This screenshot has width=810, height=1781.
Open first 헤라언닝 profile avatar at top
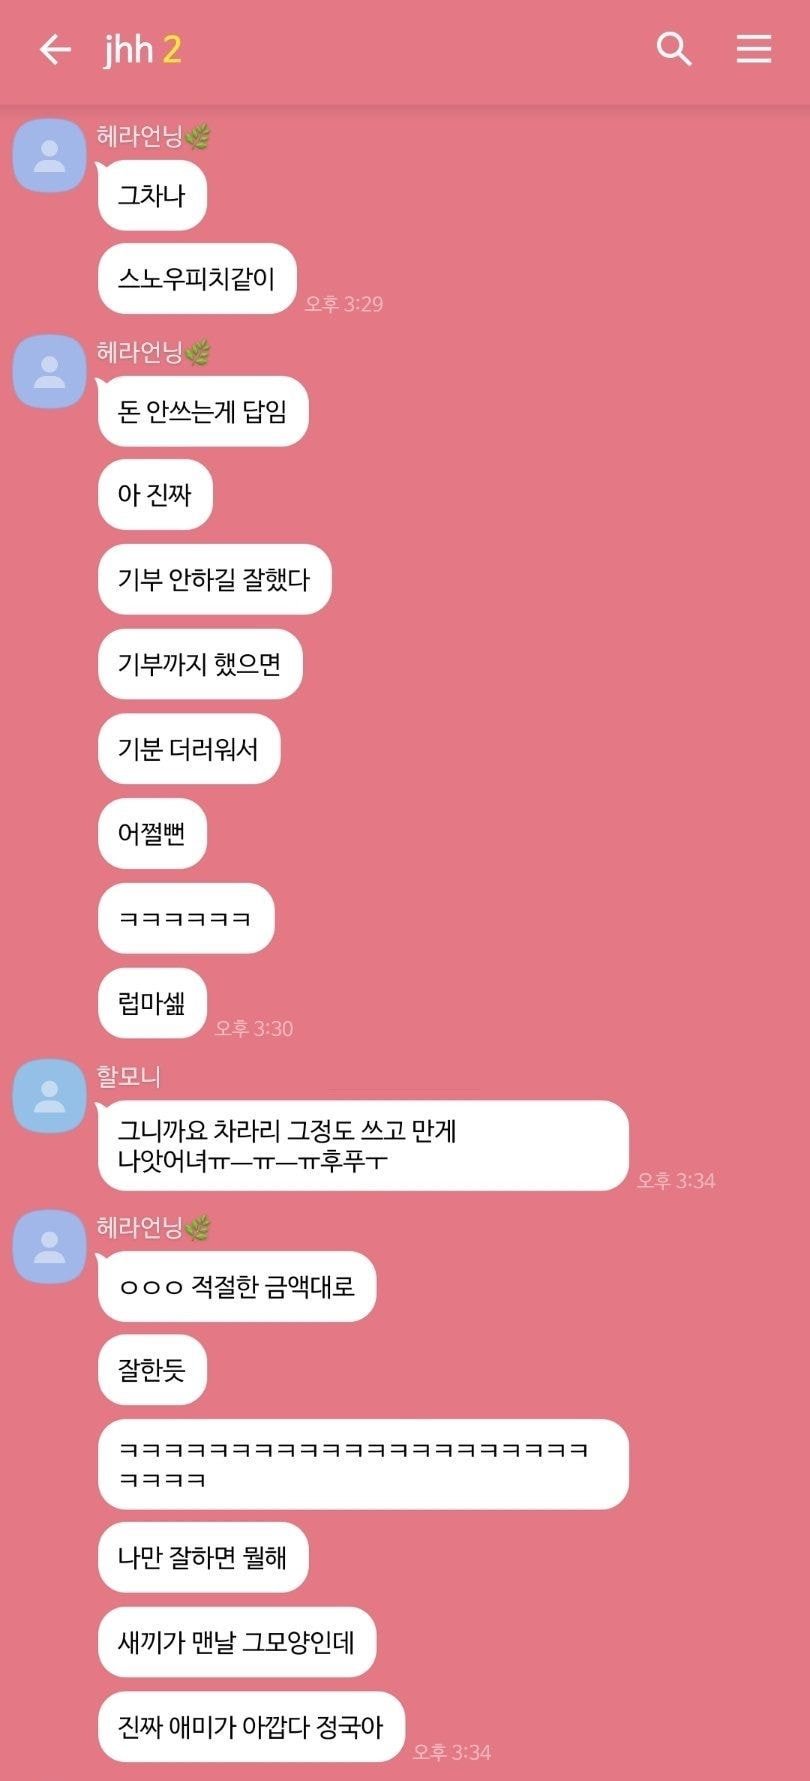(x=49, y=156)
